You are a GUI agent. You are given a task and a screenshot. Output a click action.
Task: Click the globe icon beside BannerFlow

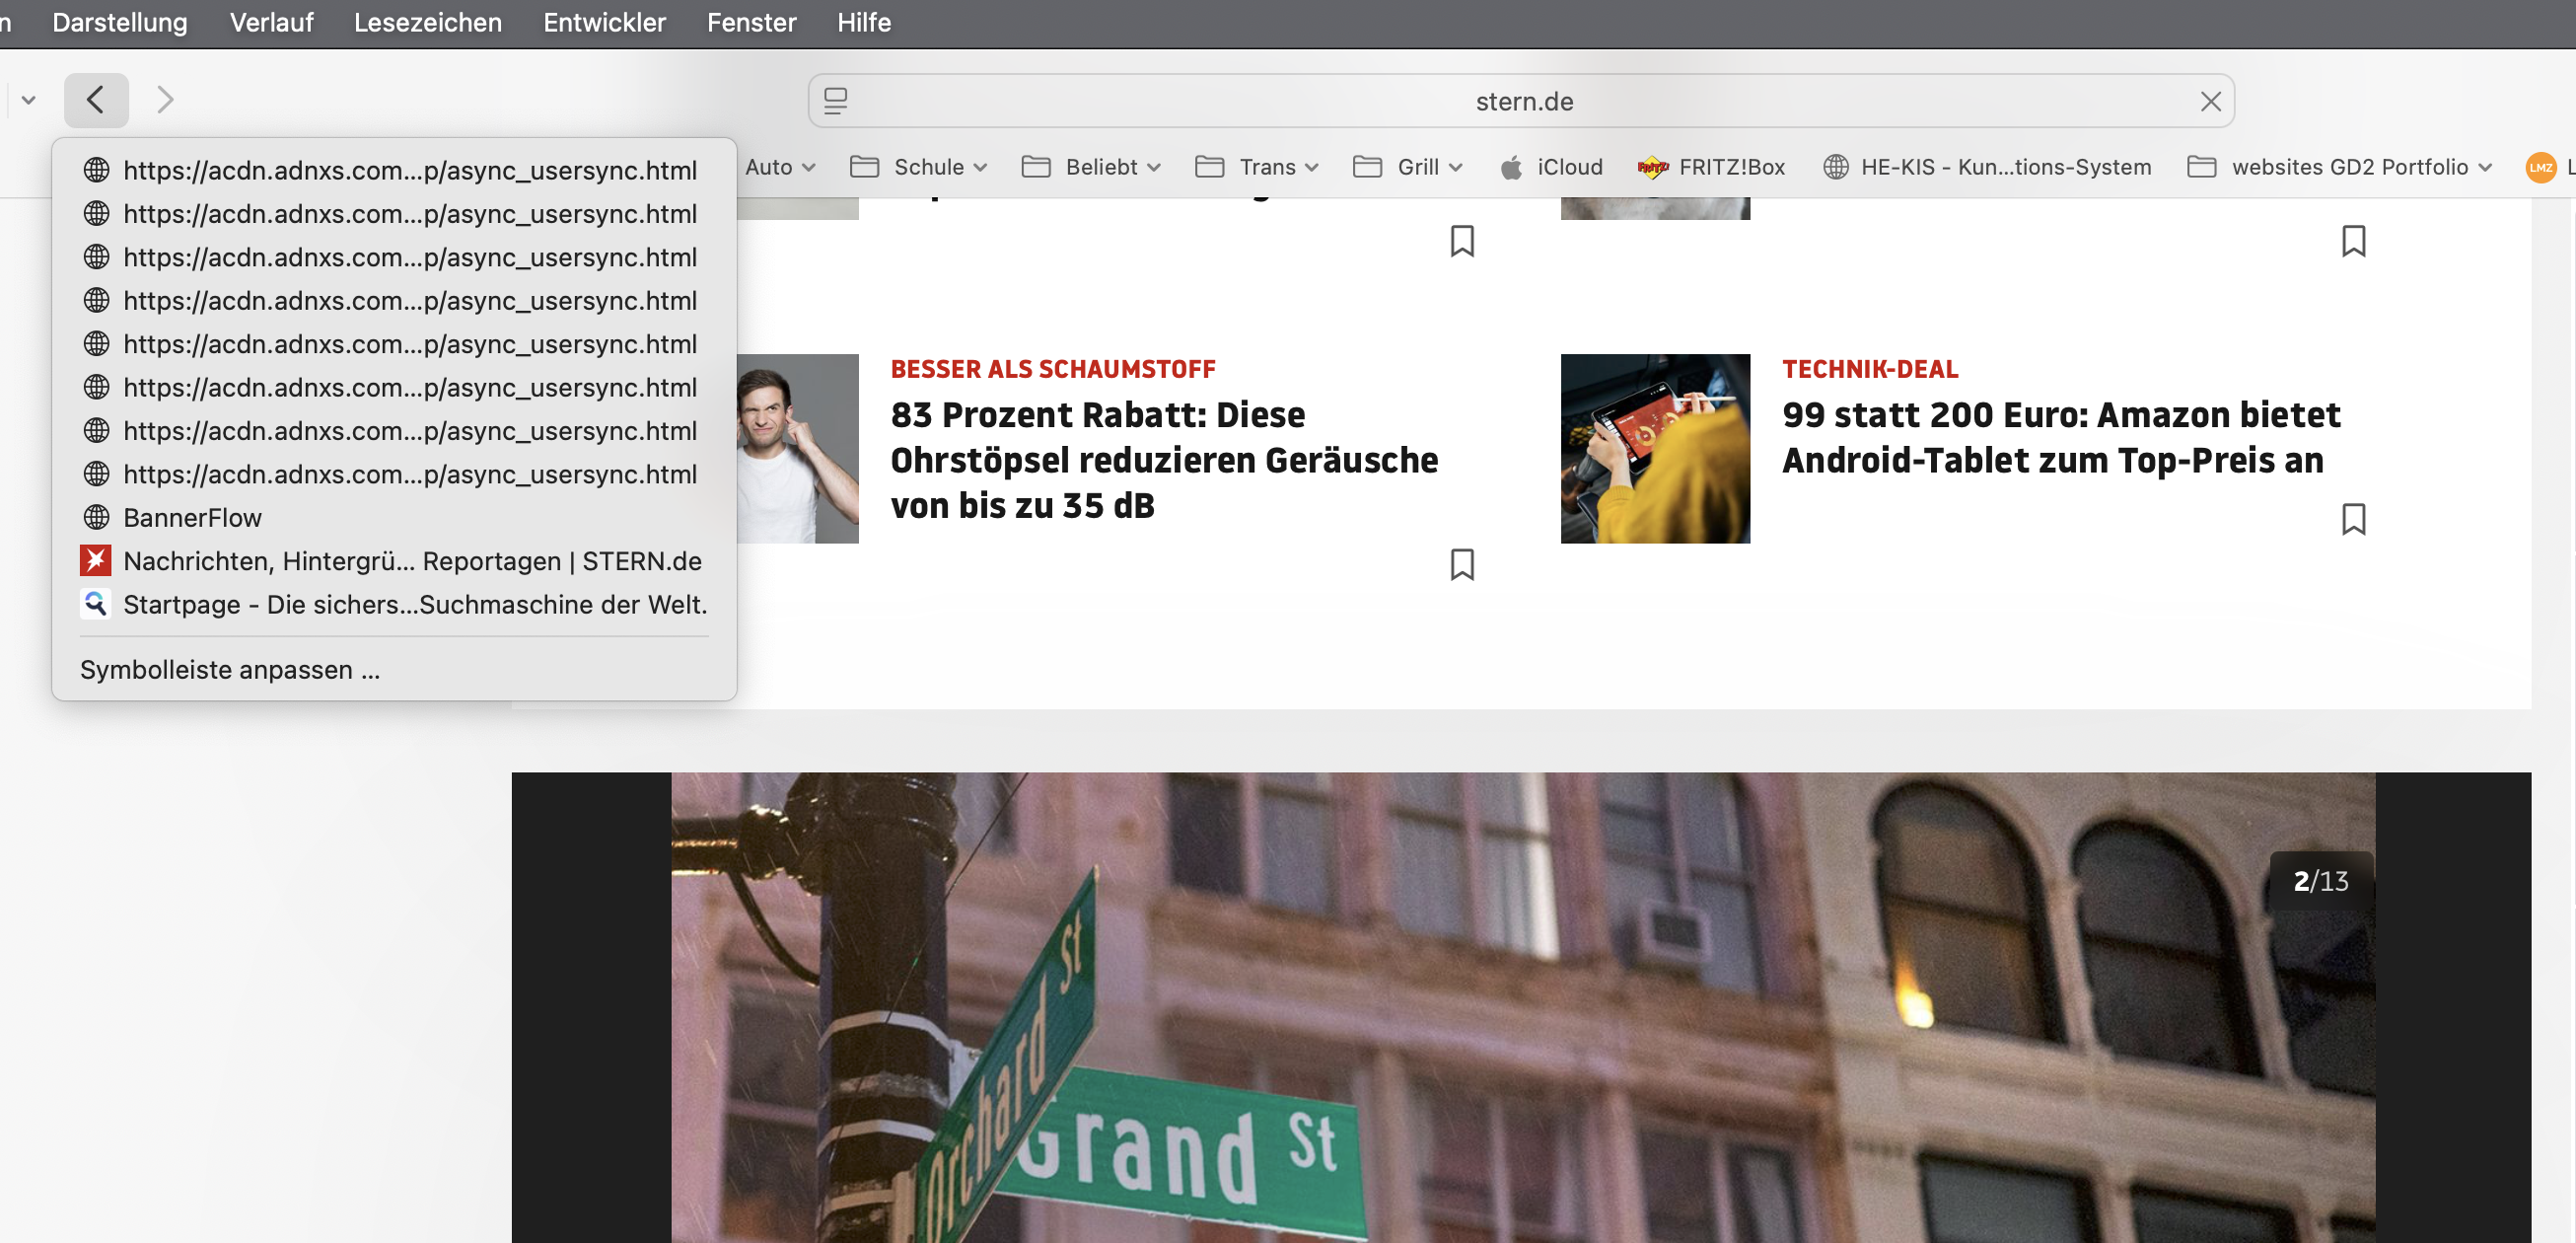[x=96, y=517]
